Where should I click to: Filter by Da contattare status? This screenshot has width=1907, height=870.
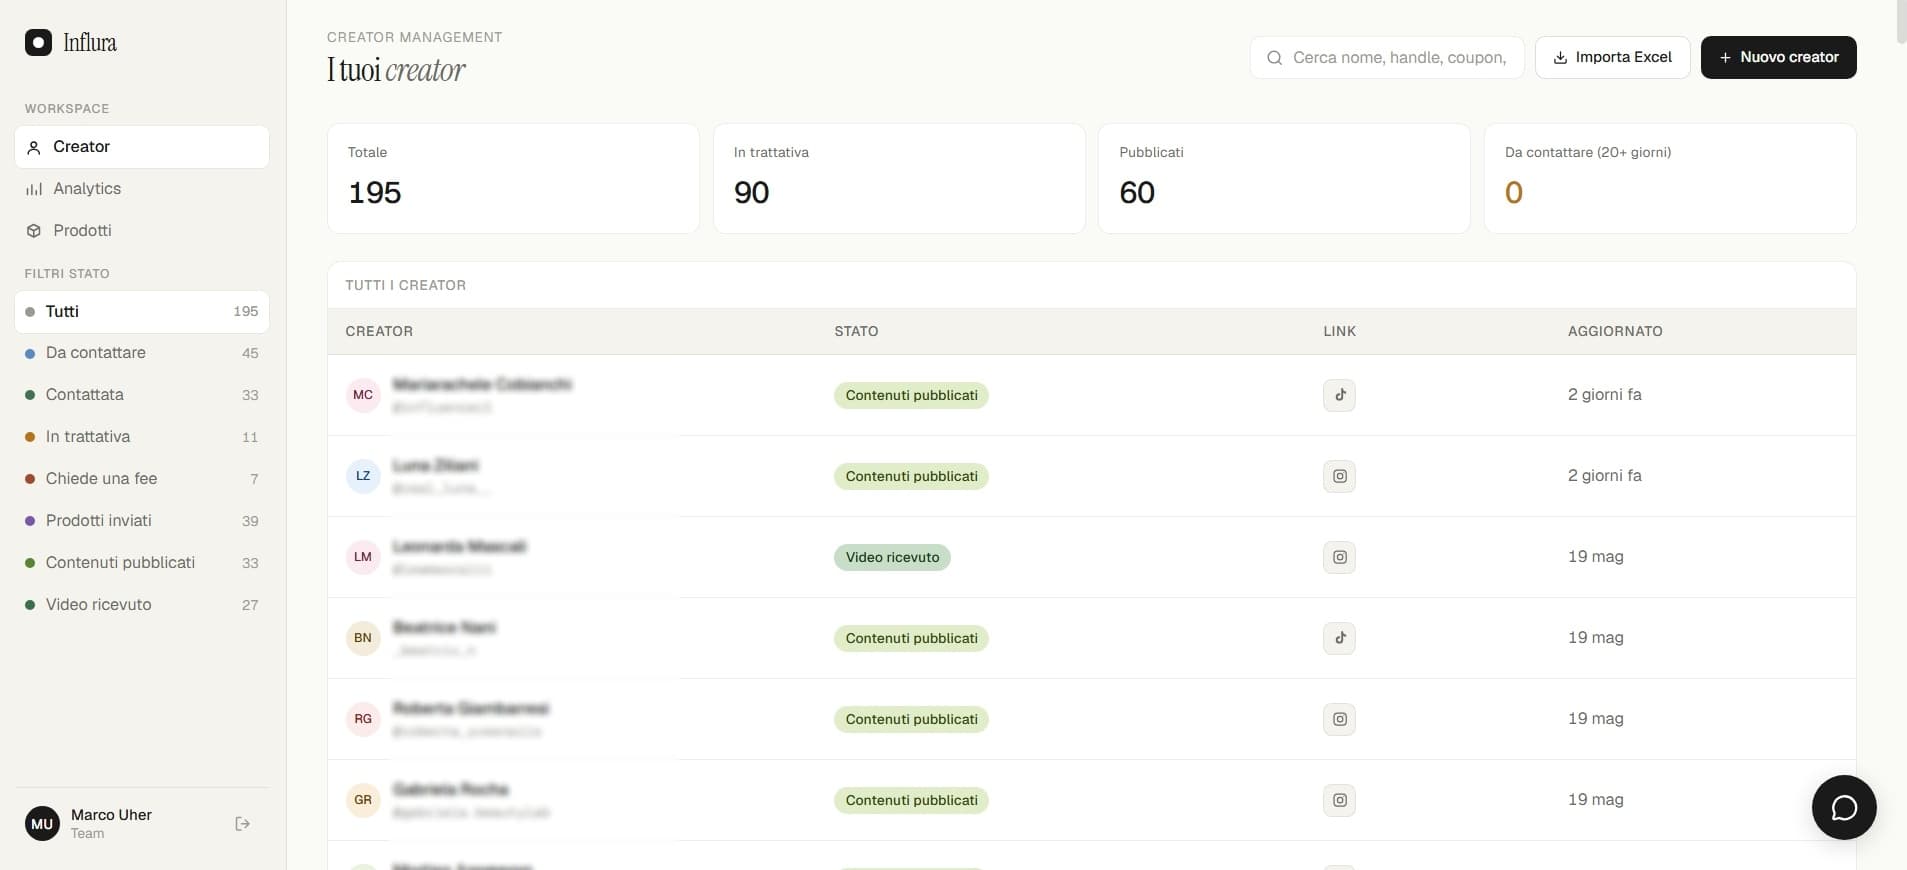(x=142, y=353)
